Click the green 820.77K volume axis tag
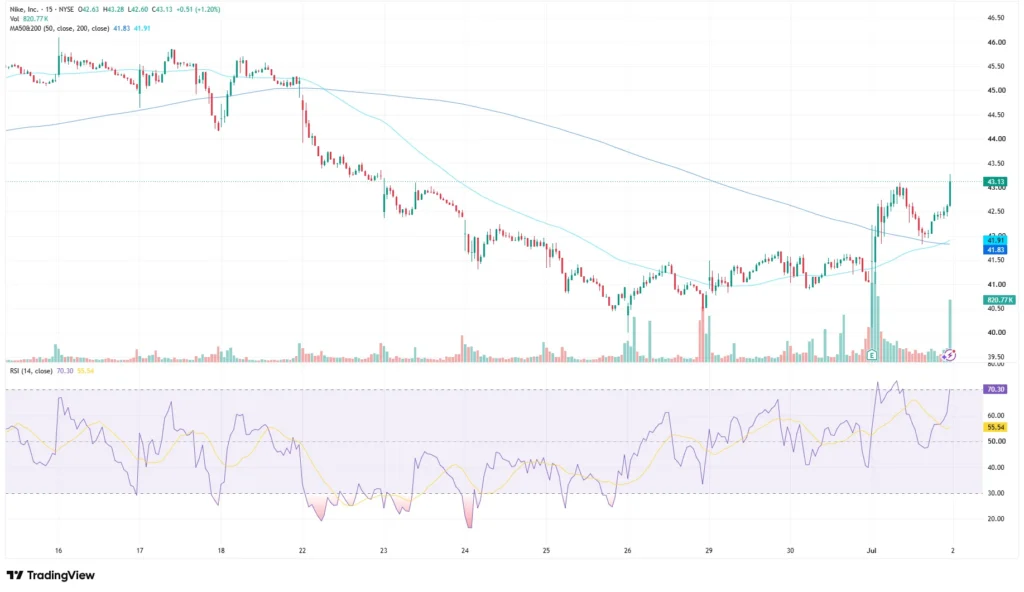 click(x=1000, y=300)
